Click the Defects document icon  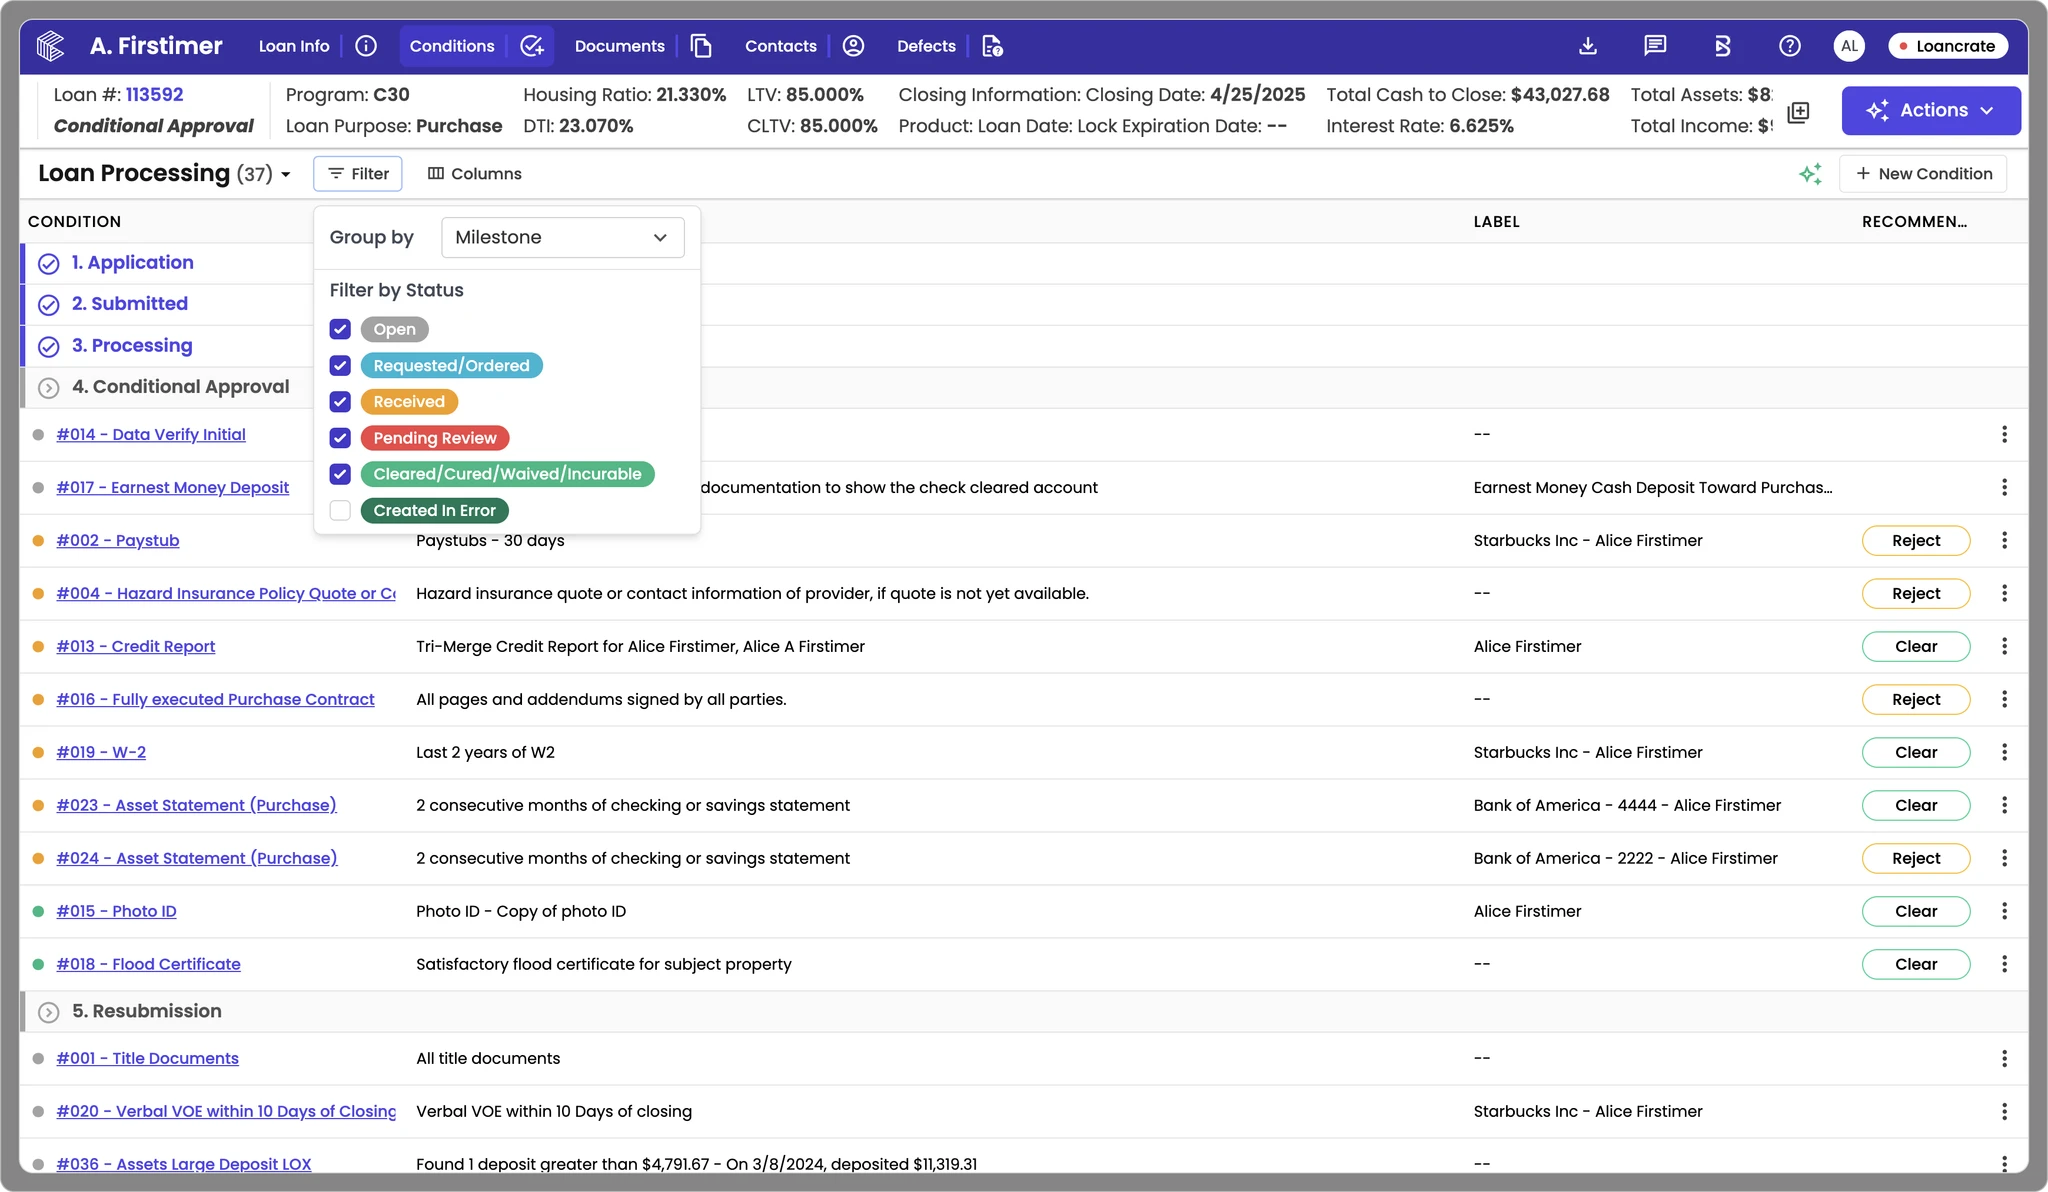[x=992, y=46]
